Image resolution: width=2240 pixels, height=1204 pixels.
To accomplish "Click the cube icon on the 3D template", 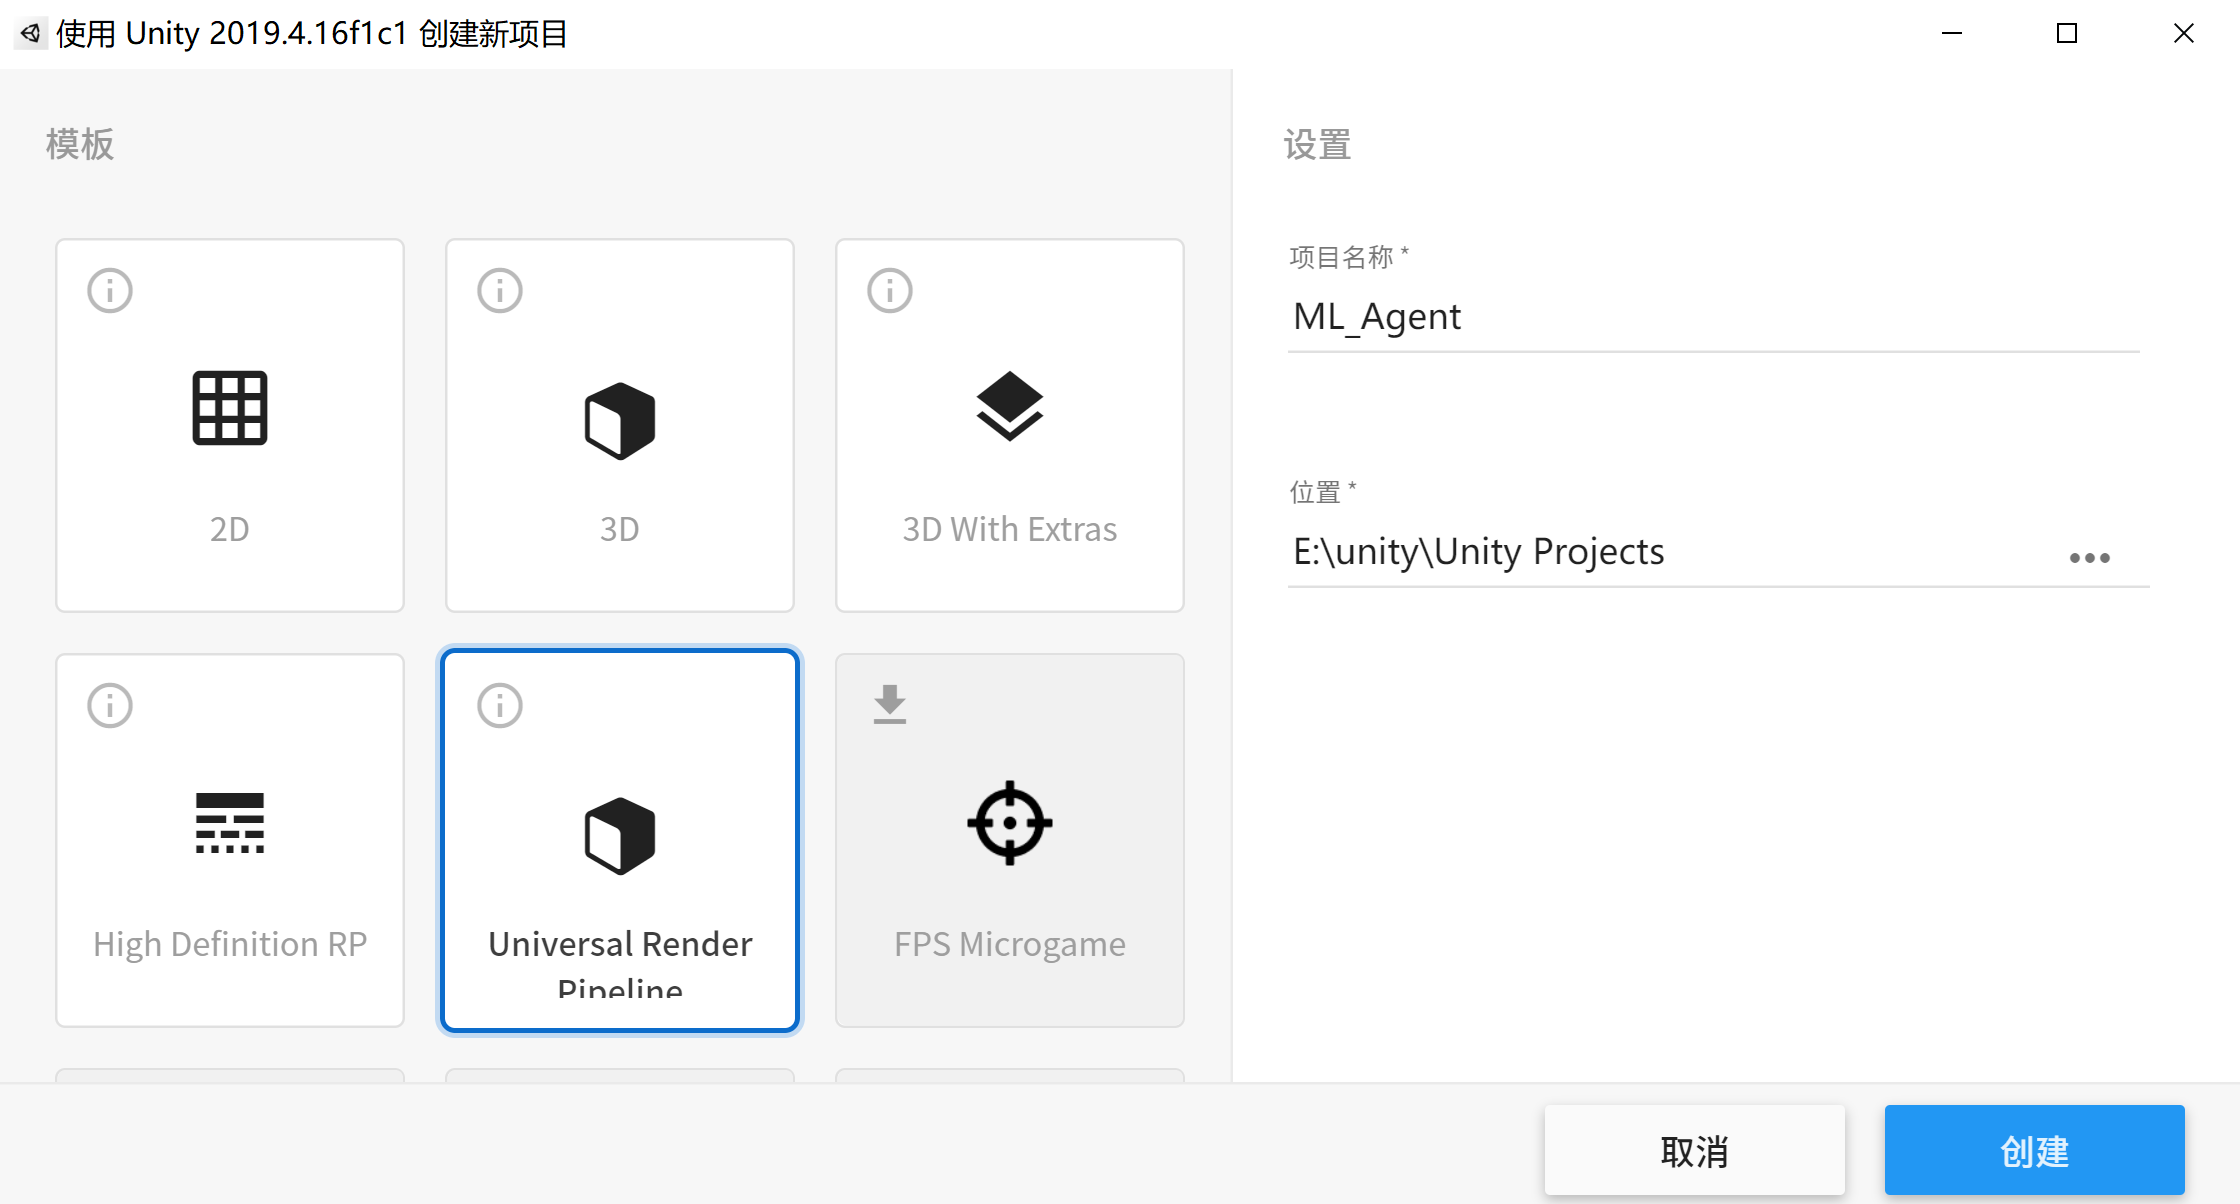I will 618,419.
